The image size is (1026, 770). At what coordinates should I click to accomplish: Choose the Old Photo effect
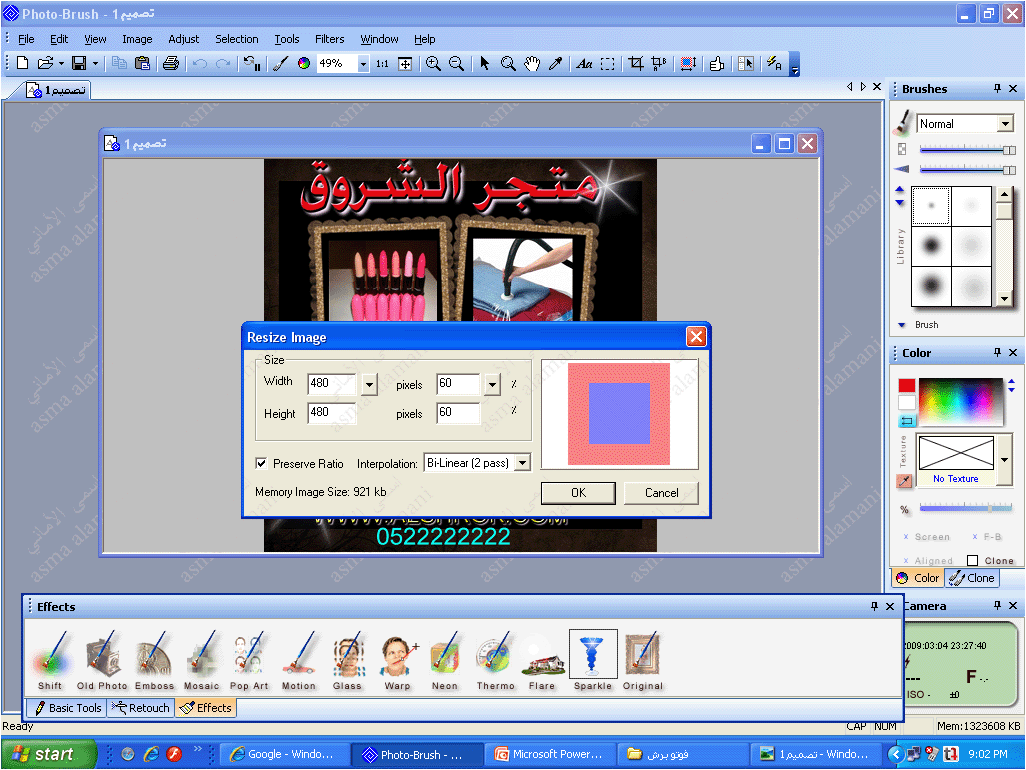pos(103,657)
